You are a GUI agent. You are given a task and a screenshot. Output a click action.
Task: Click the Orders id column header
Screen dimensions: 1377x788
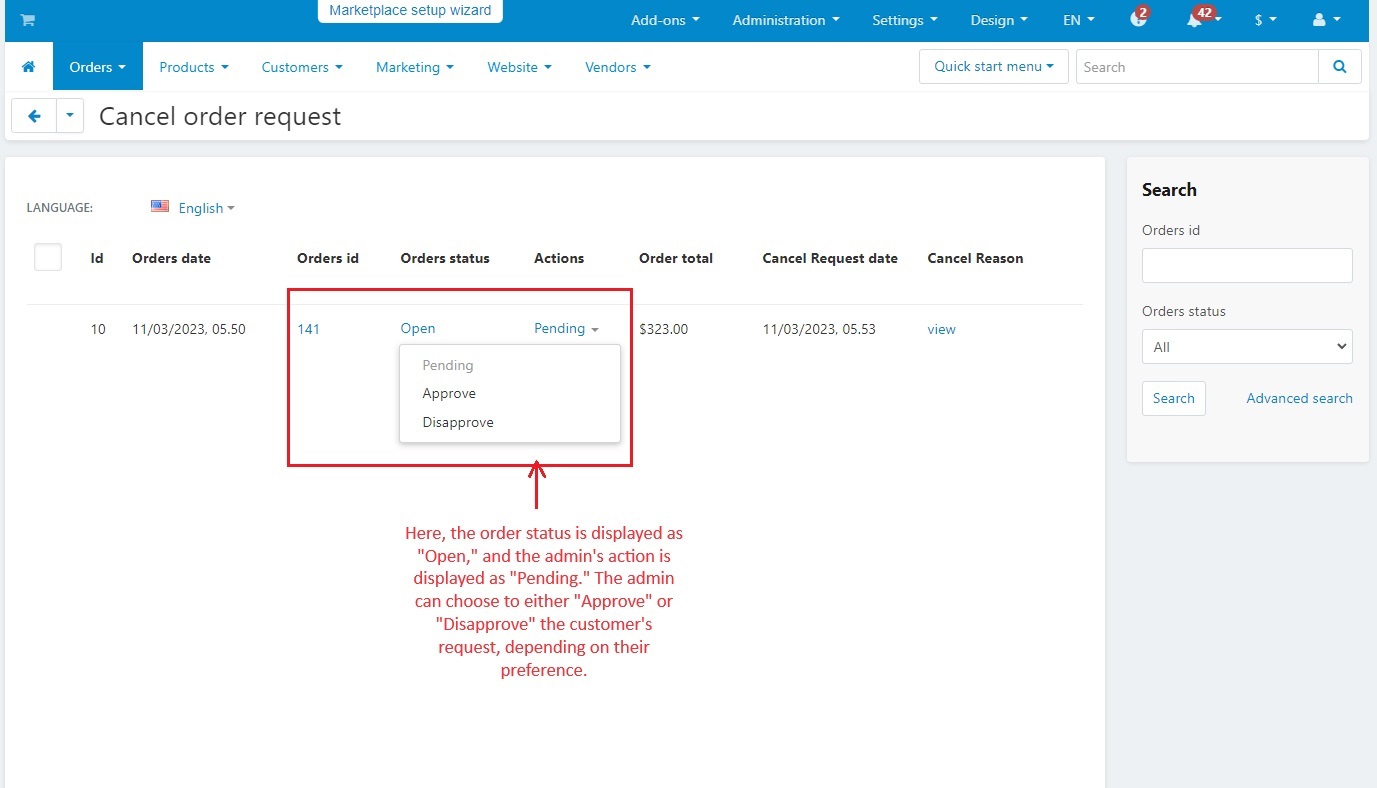(x=328, y=258)
